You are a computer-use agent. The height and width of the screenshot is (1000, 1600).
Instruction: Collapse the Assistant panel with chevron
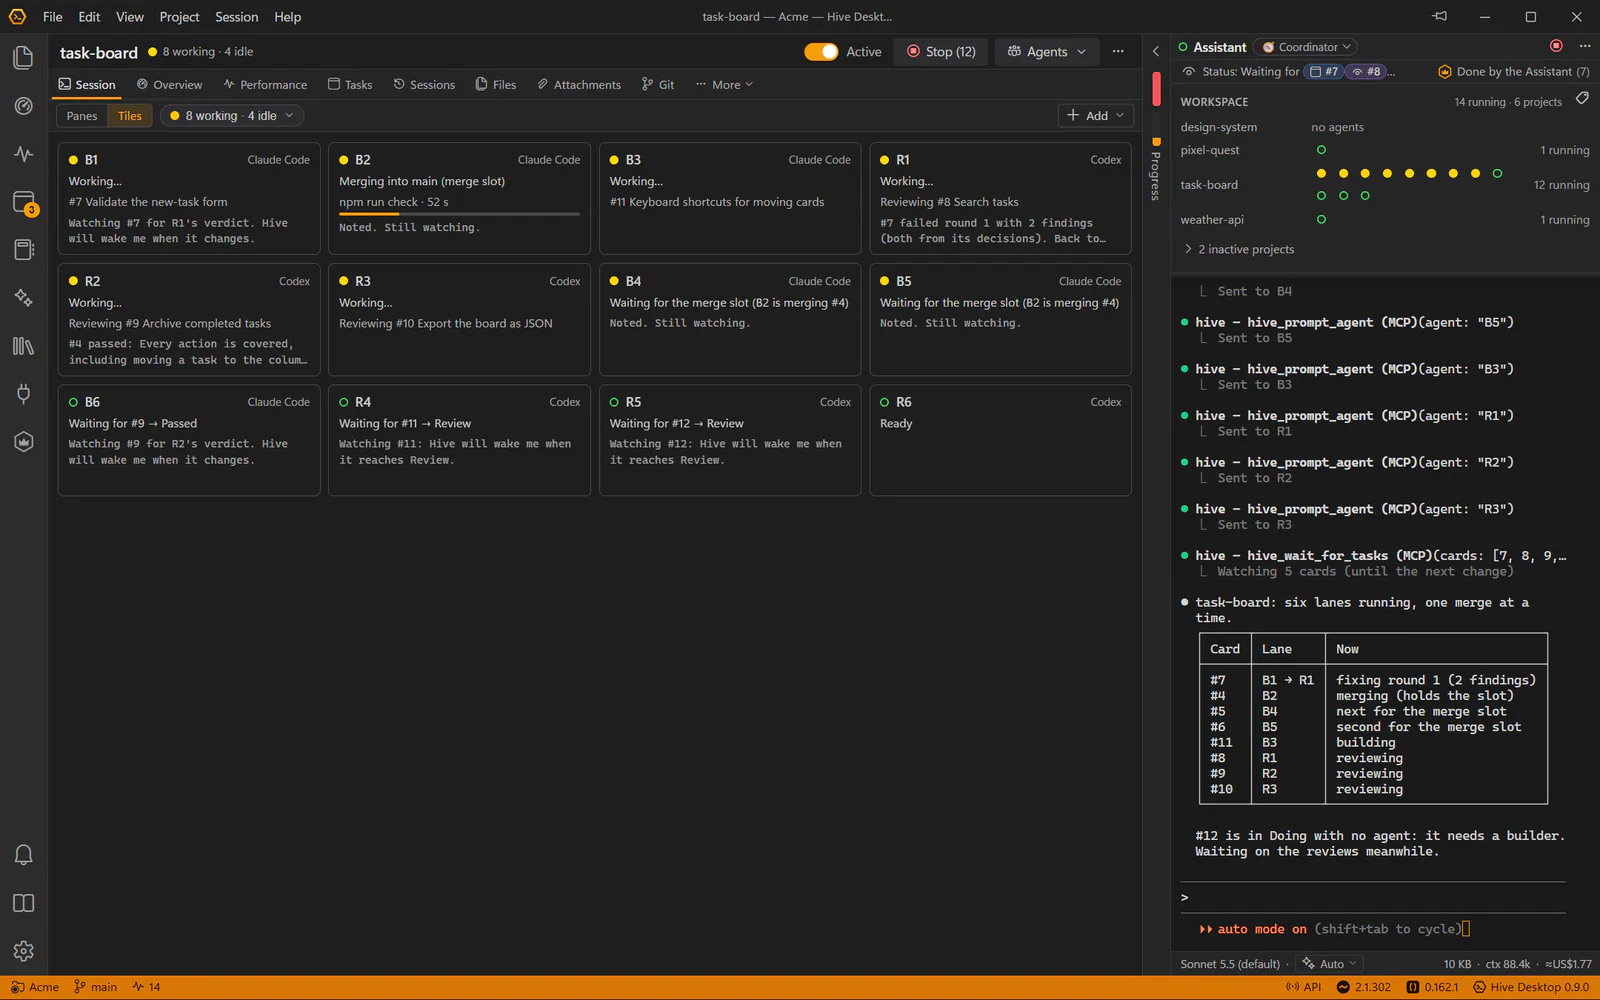(x=1156, y=52)
